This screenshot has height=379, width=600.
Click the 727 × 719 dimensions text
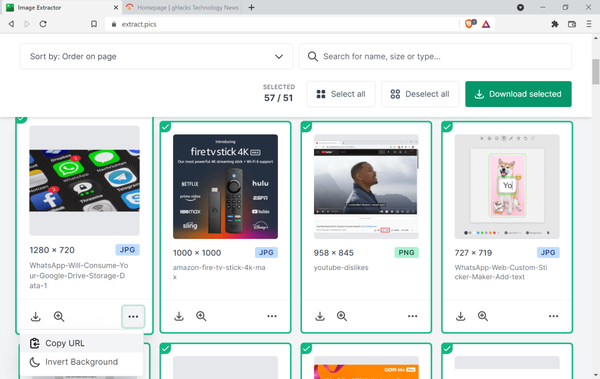coord(473,253)
